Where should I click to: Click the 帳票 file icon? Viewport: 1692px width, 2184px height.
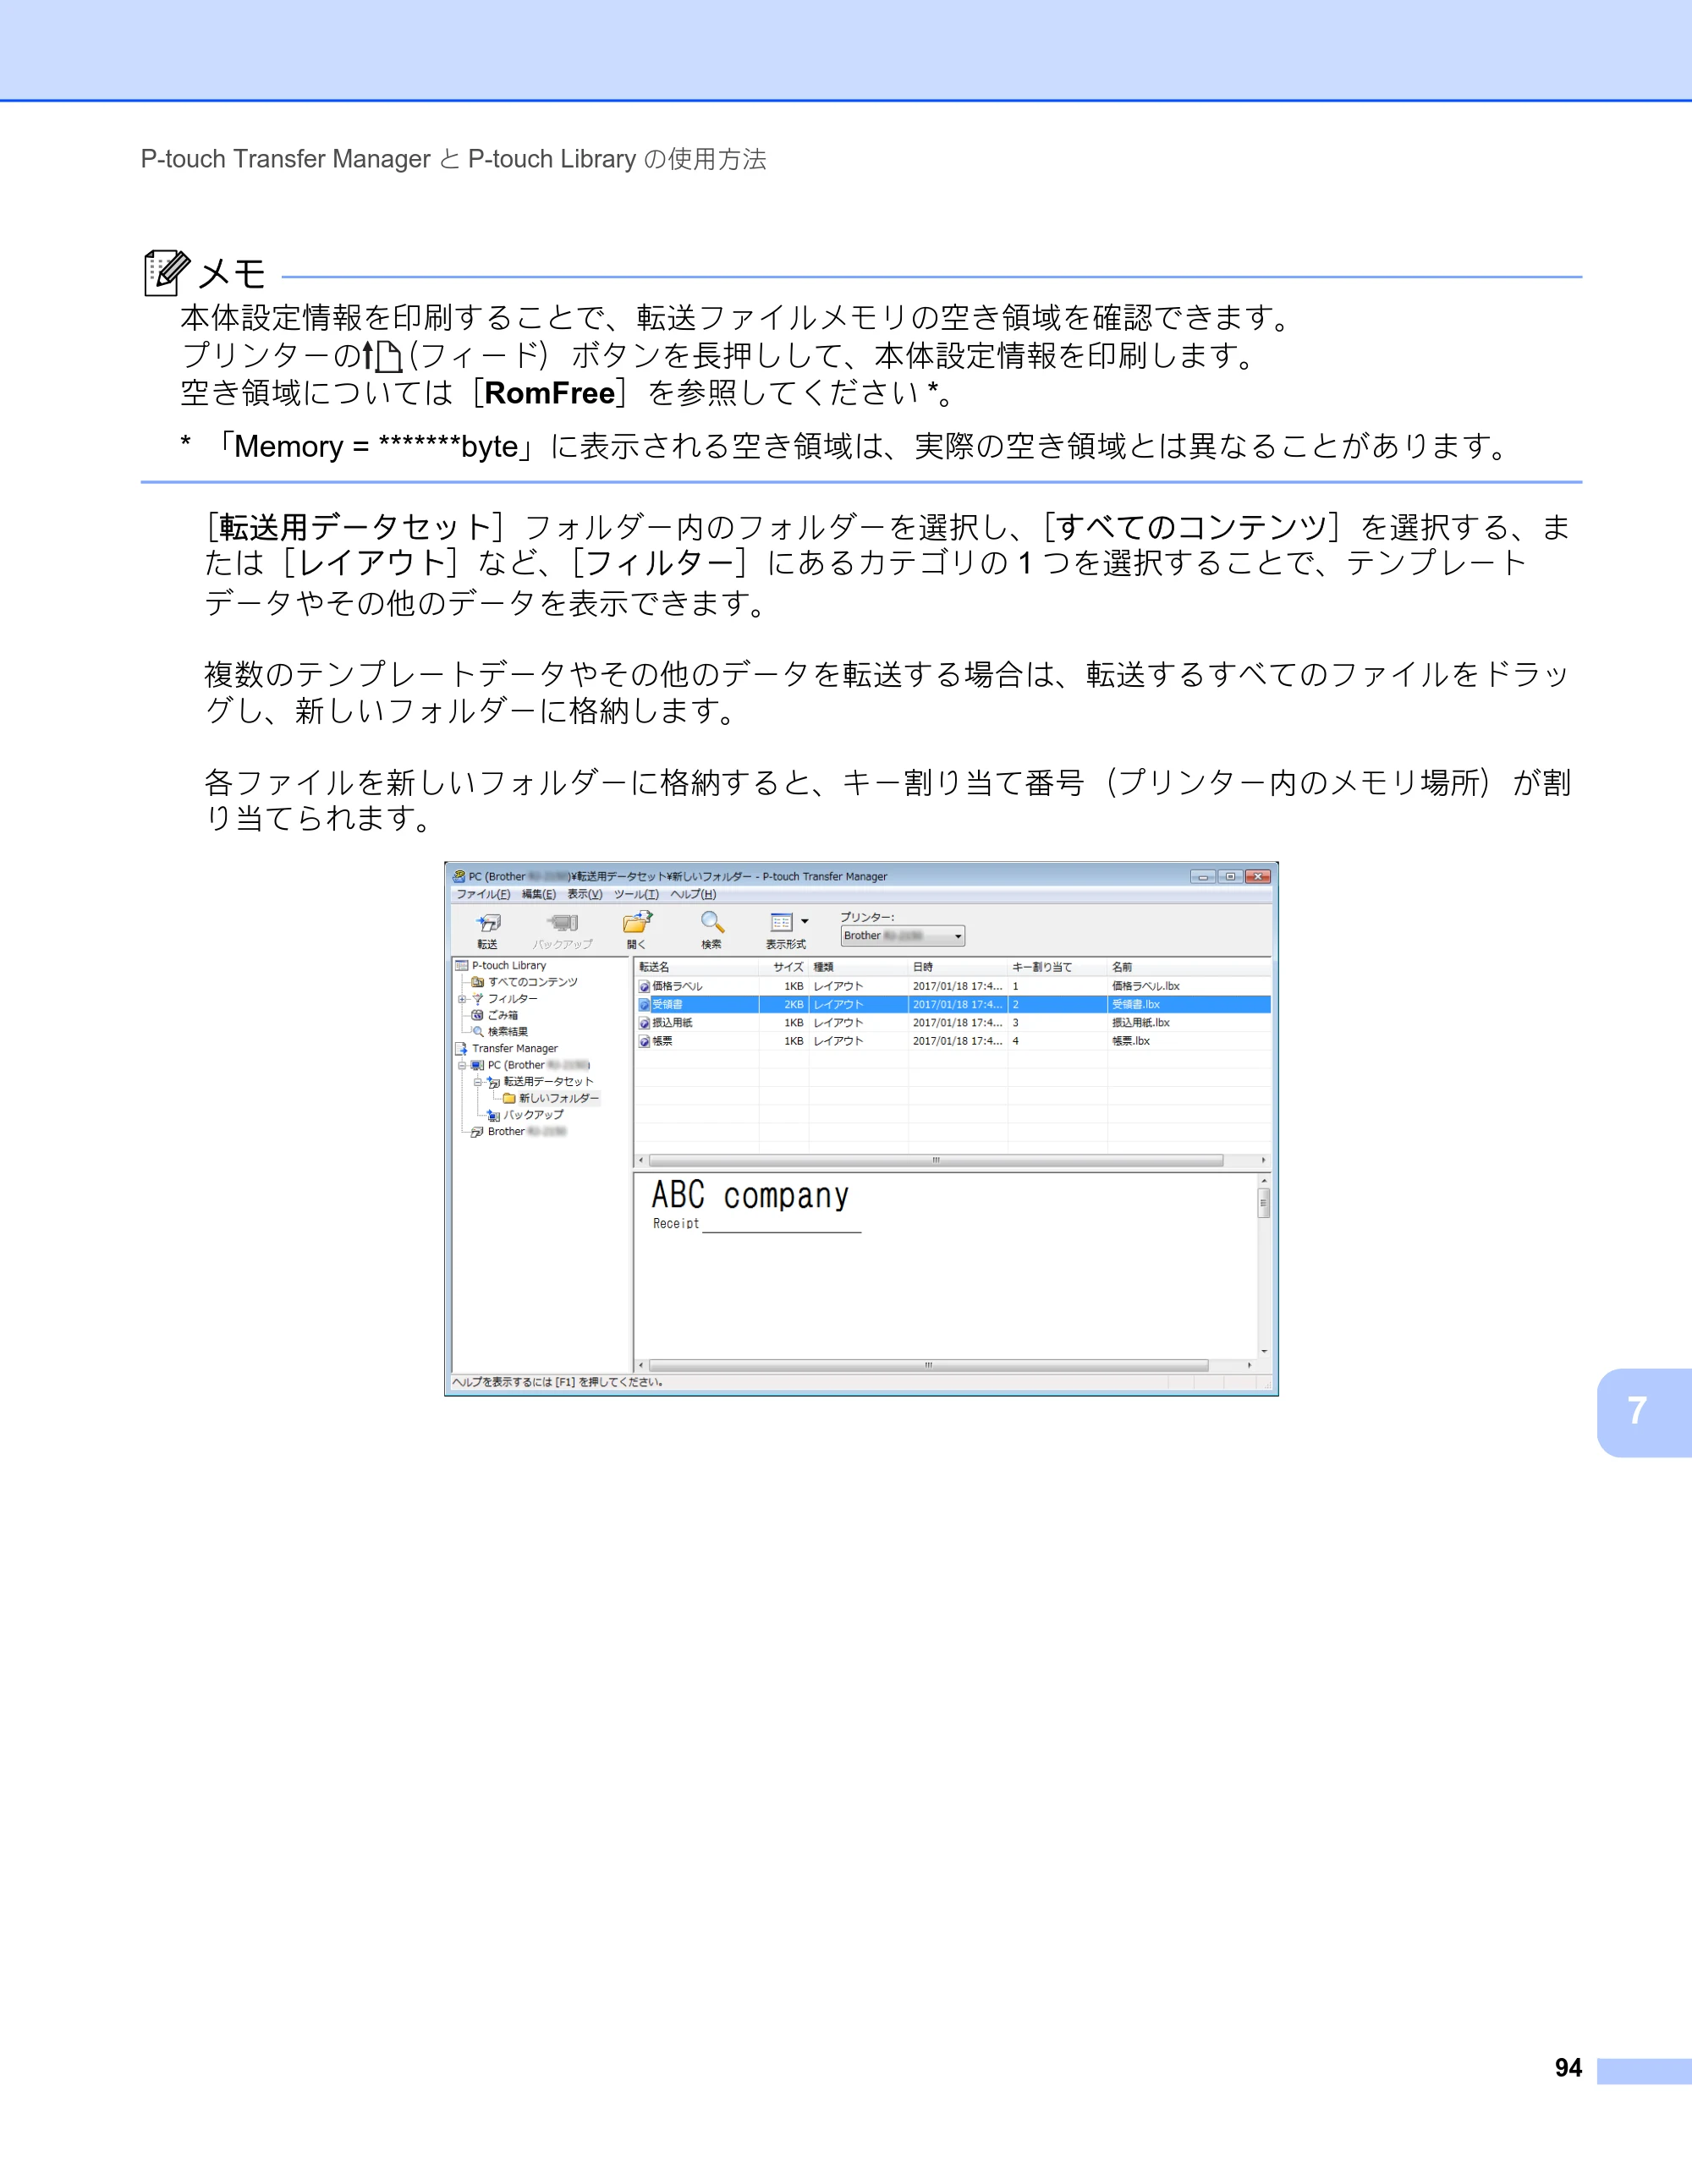click(645, 1041)
